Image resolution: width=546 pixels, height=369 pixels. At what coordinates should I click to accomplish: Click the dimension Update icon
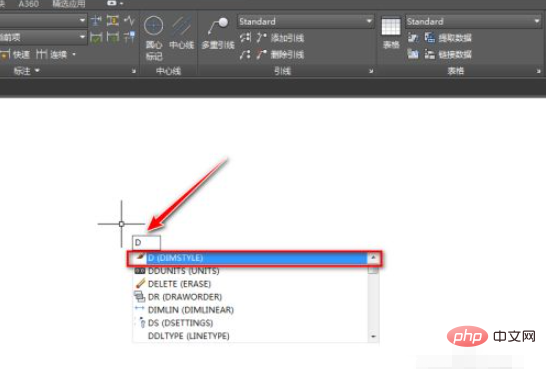tap(112, 37)
